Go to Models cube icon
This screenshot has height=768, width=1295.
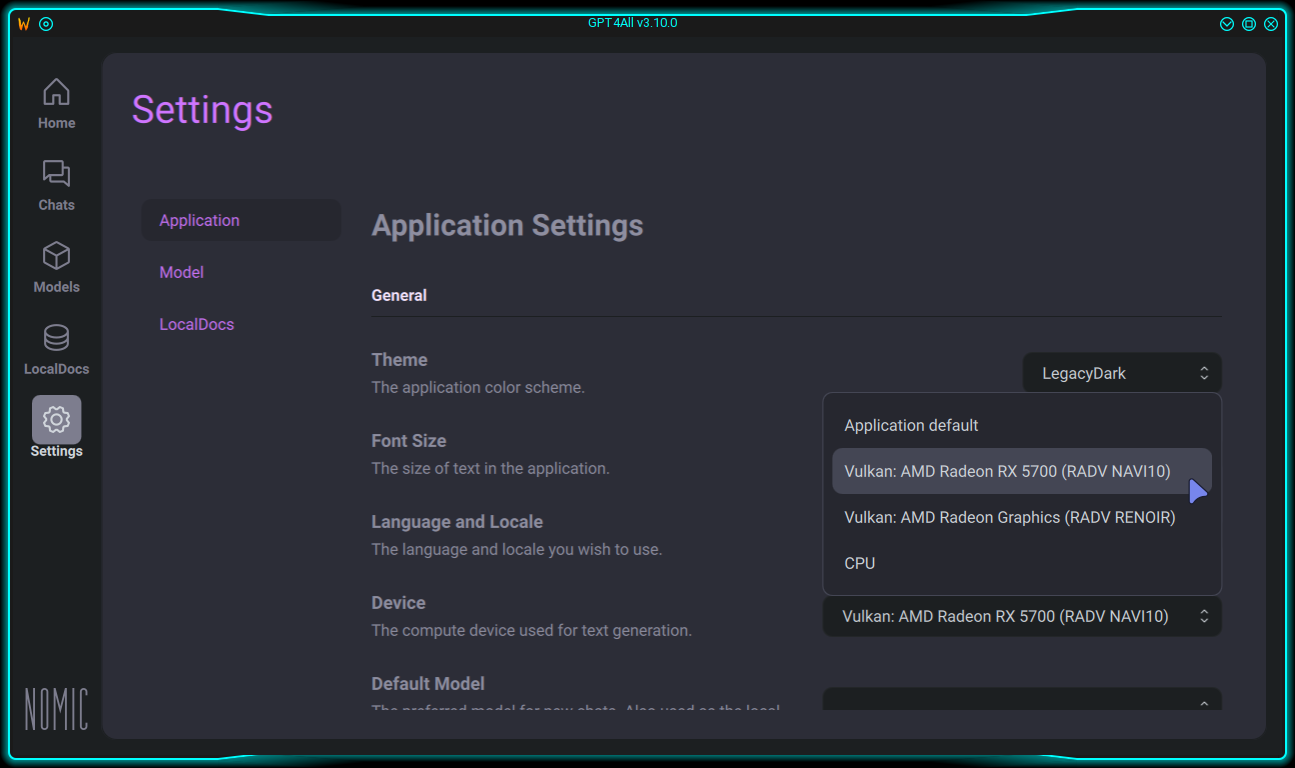pyautogui.click(x=56, y=256)
